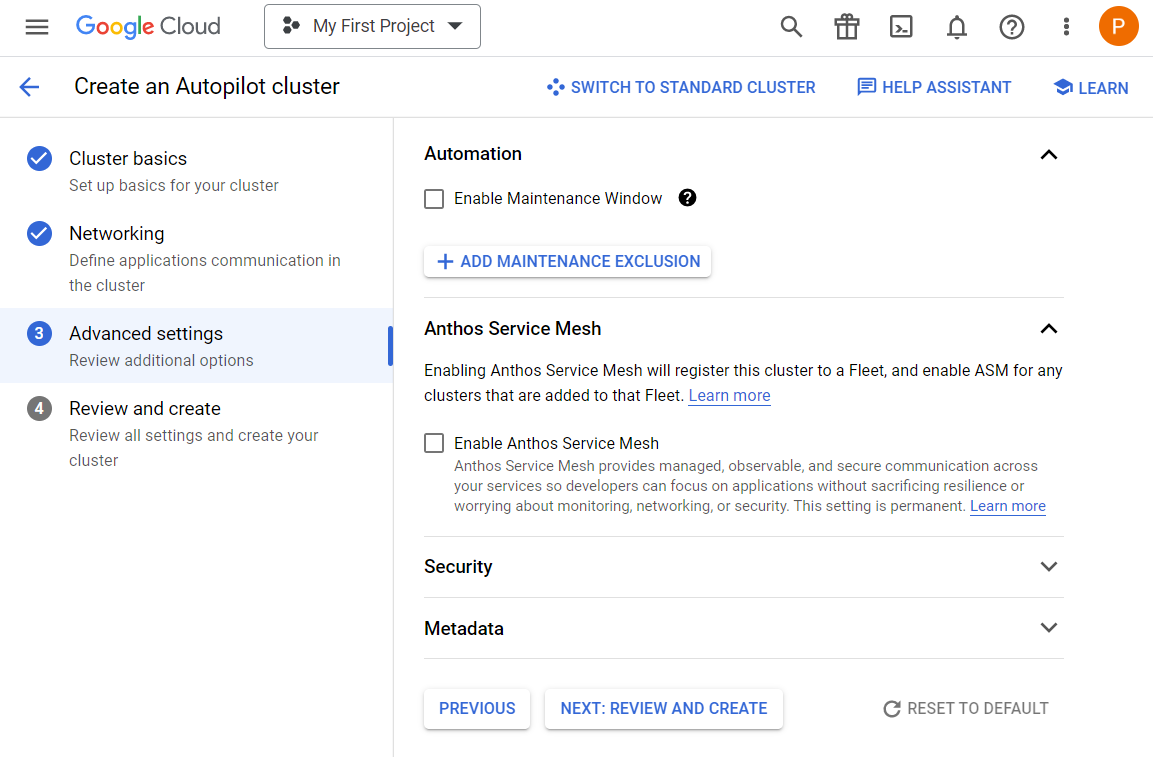The image size is (1153, 757).
Task: Collapse the Automation section
Action: (1048, 154)
